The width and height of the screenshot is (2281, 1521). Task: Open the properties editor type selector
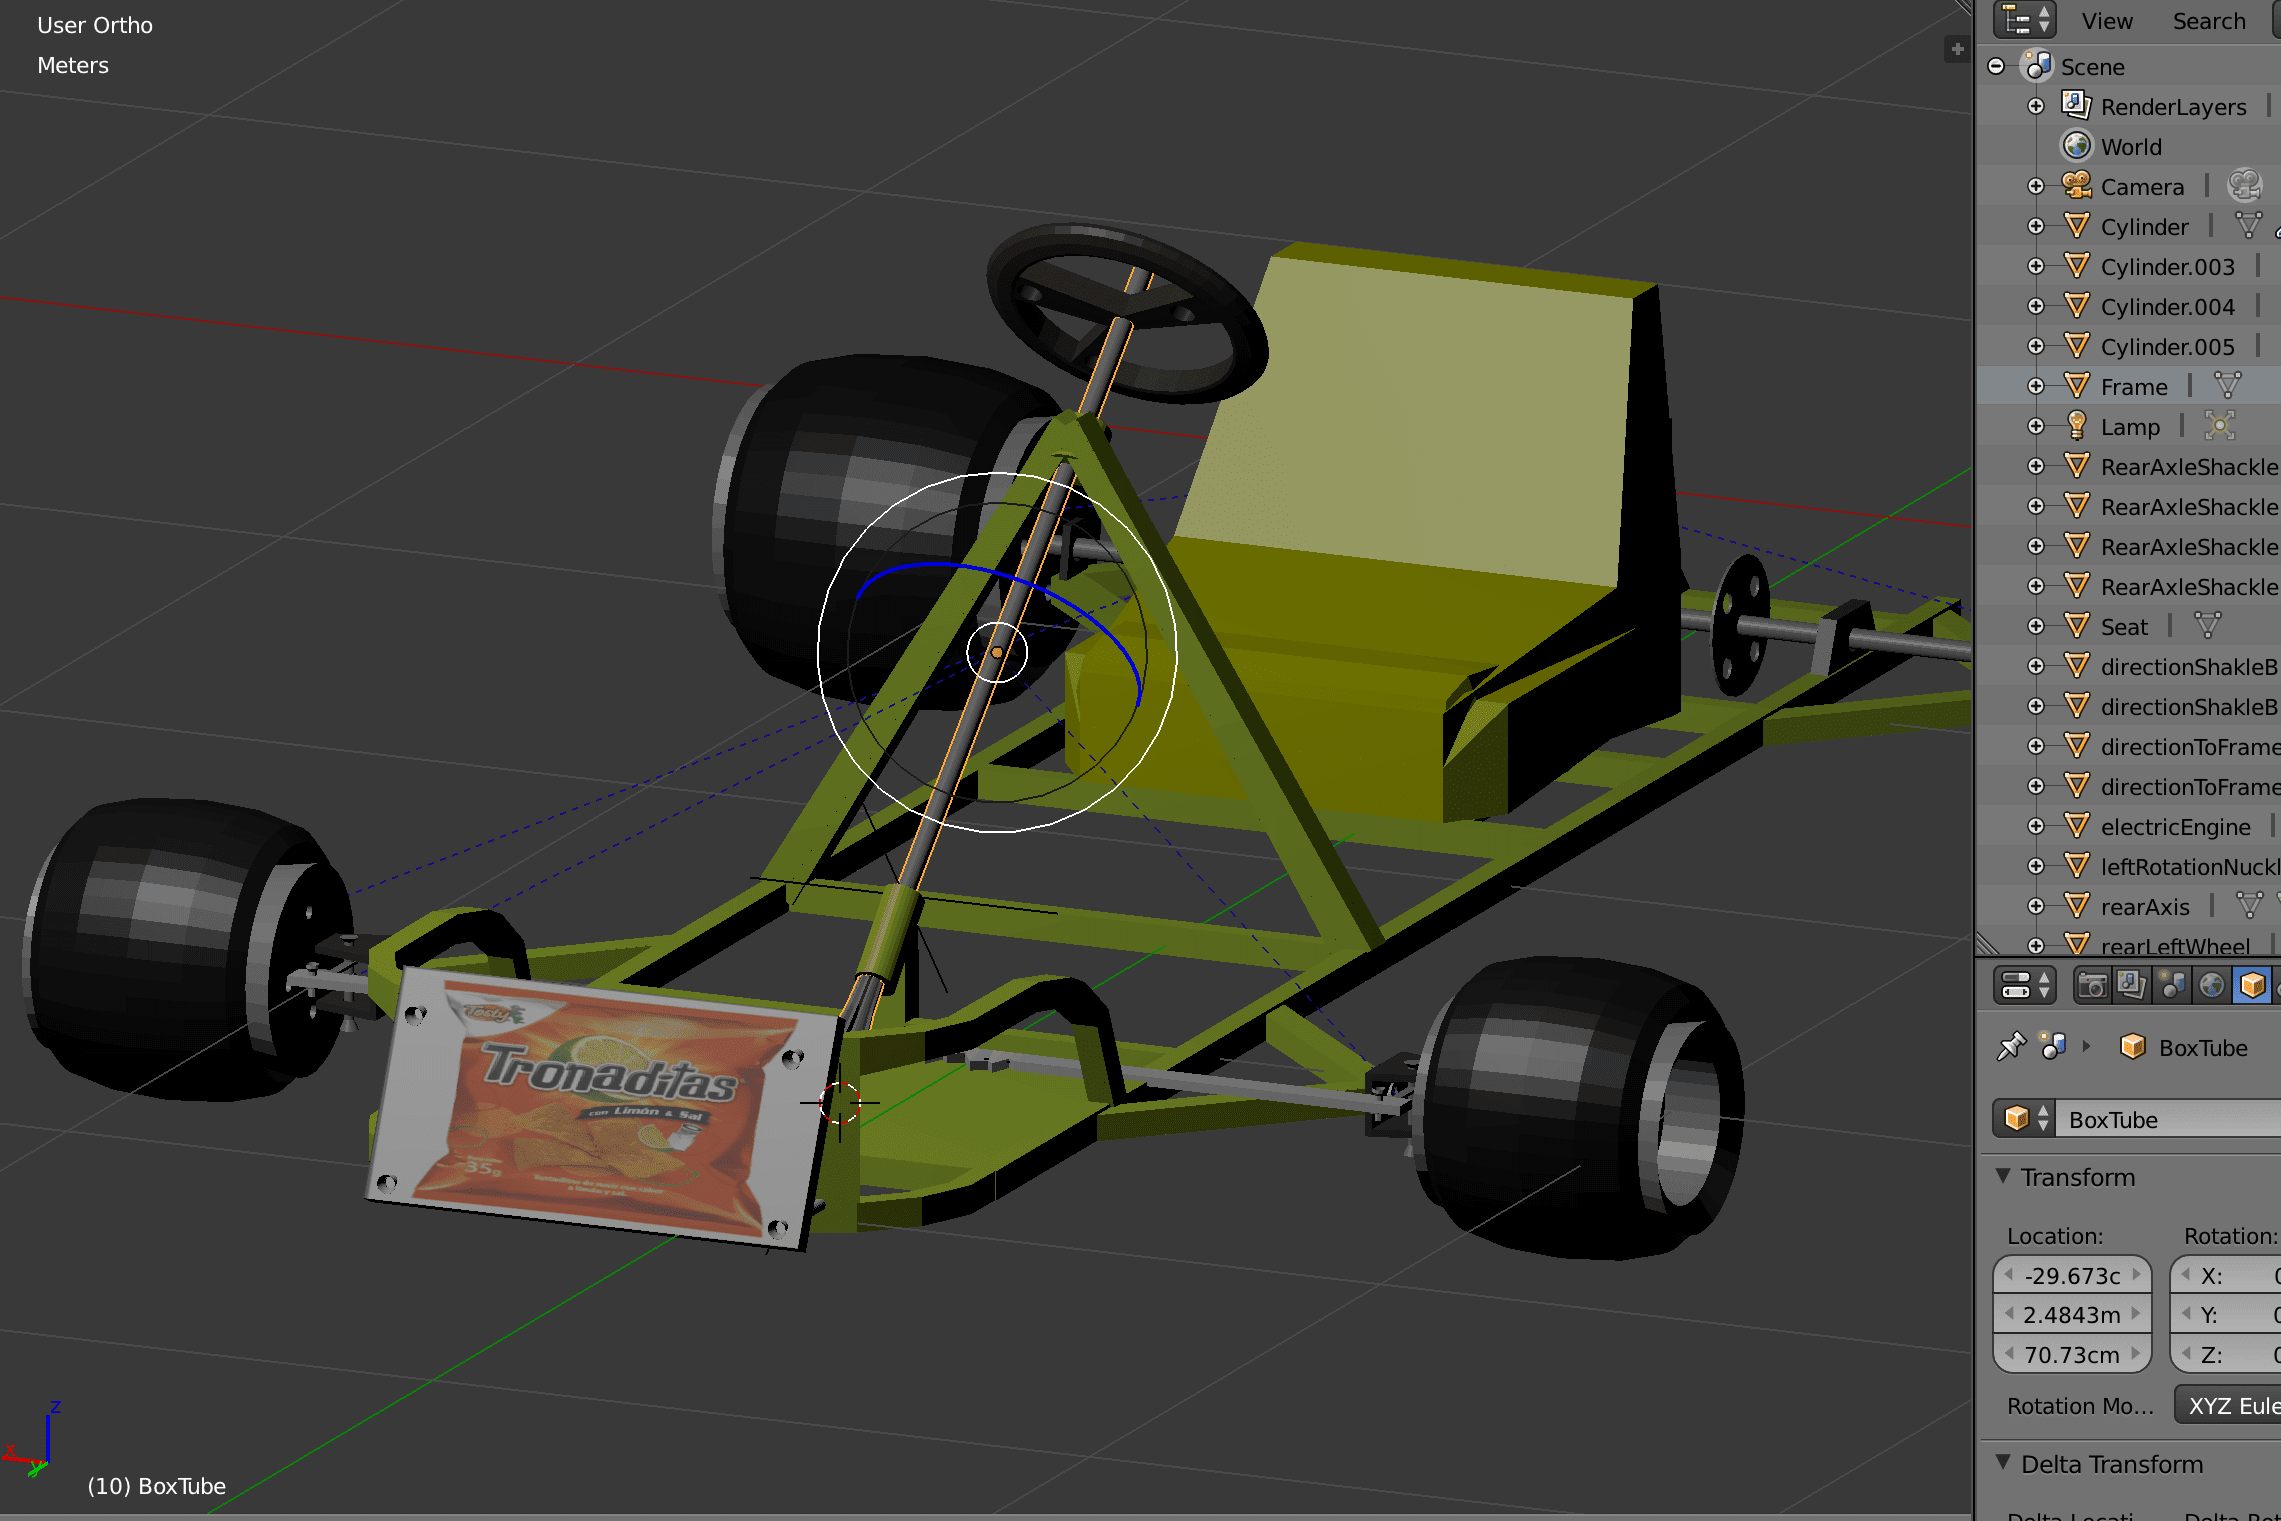[2025, 986]
